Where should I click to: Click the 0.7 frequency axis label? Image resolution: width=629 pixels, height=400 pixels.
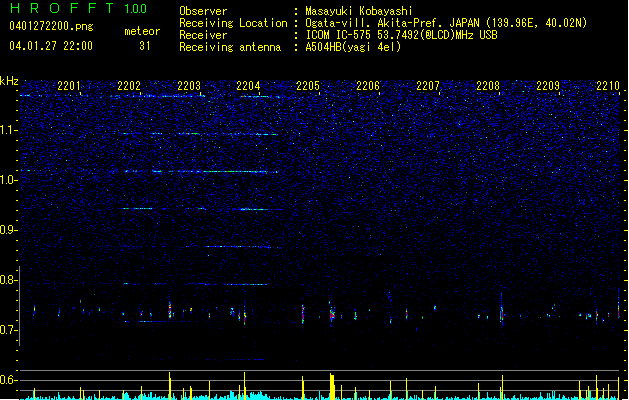pyautogui.click(x=9, y=330)
